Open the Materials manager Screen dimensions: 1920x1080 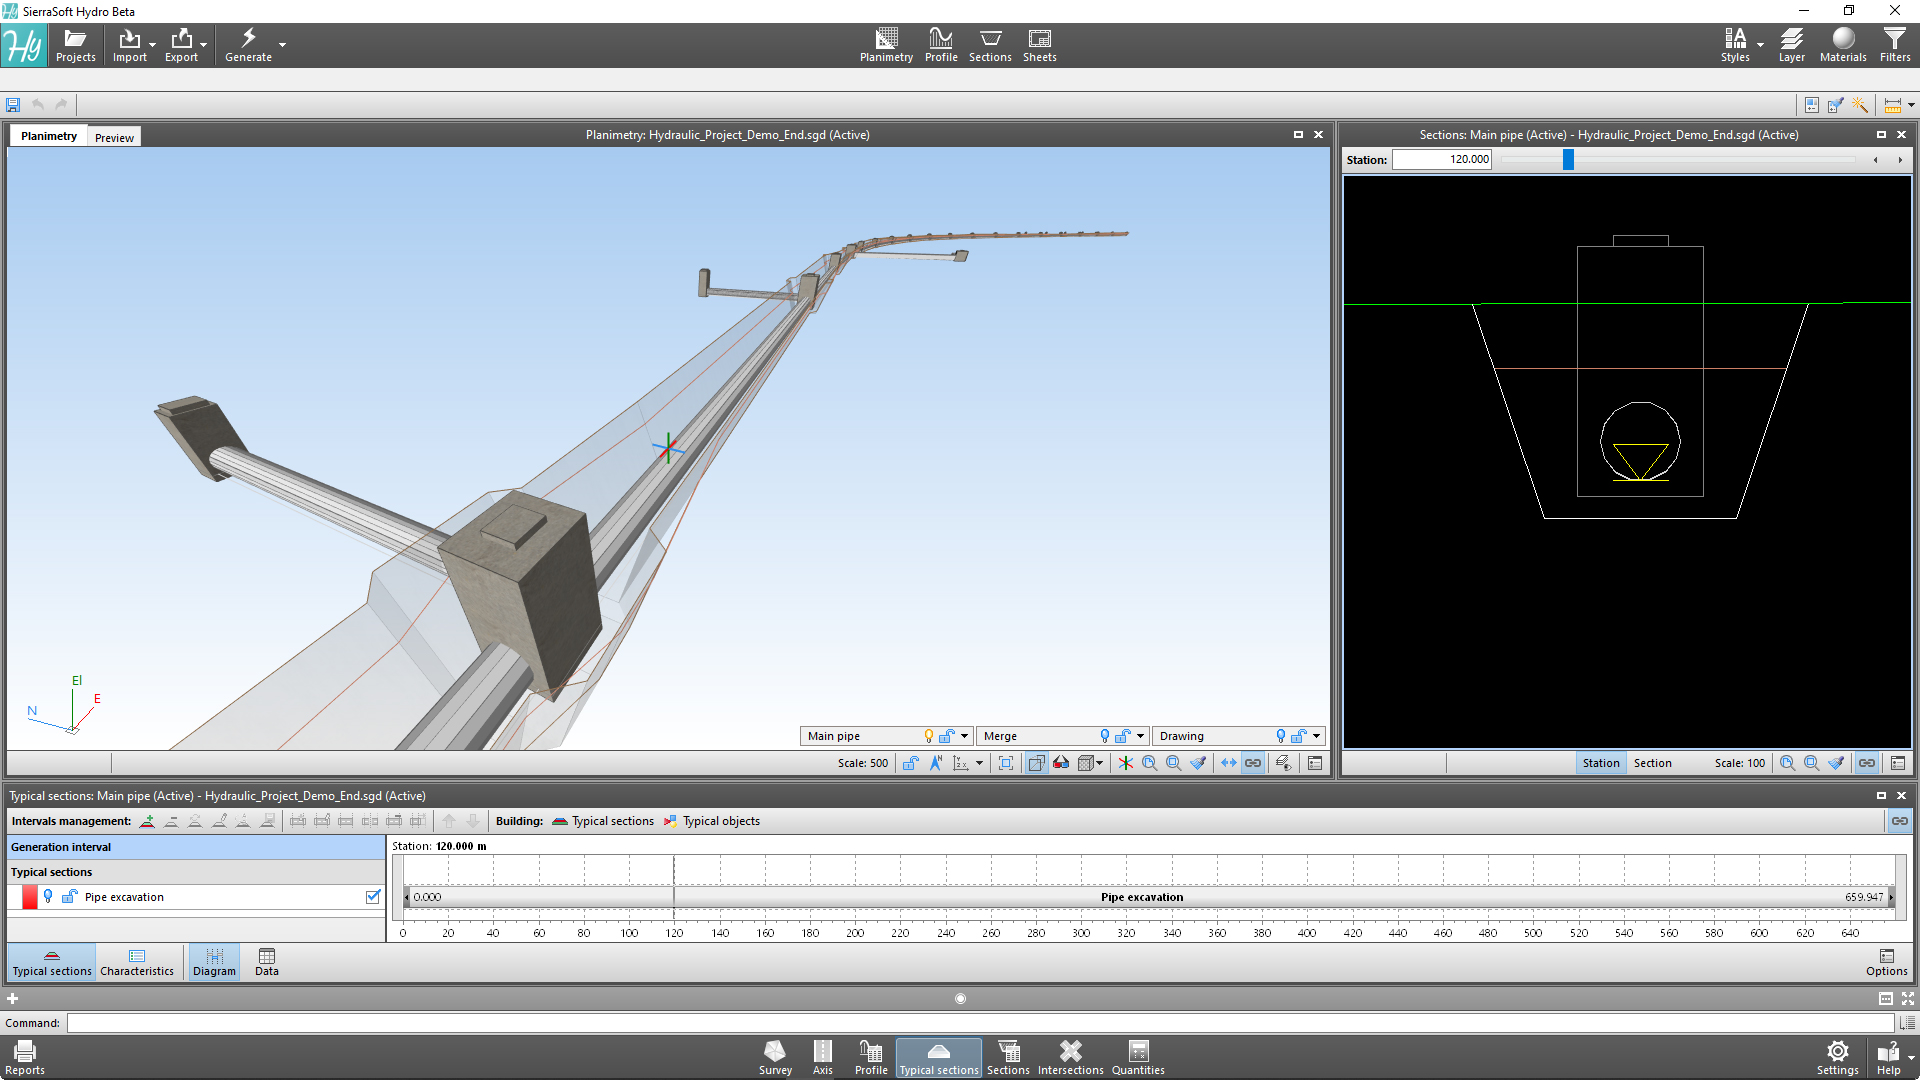pos(1842,44)
